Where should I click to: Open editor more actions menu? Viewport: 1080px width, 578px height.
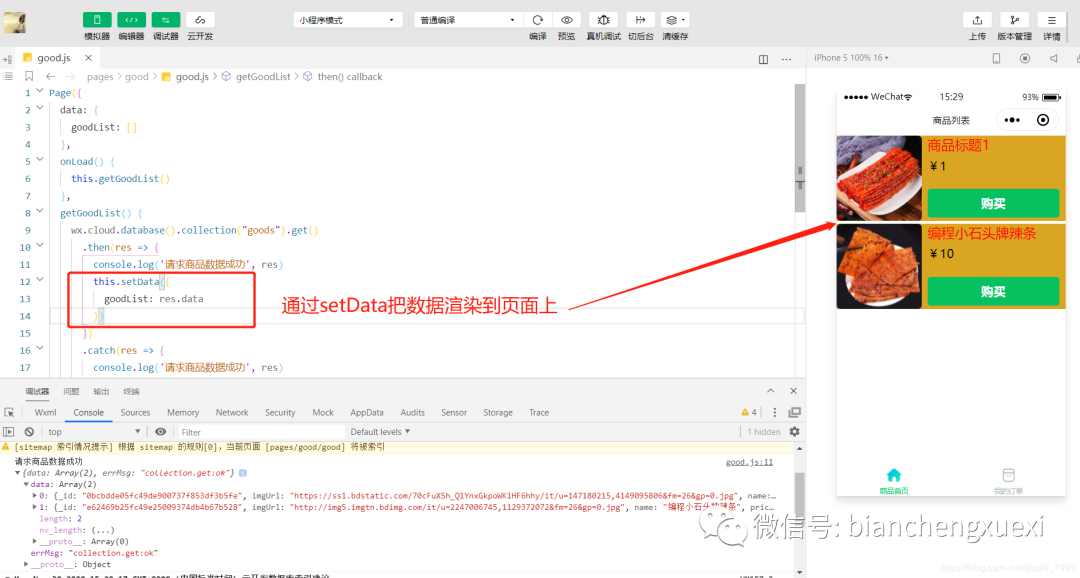[787, 59]
